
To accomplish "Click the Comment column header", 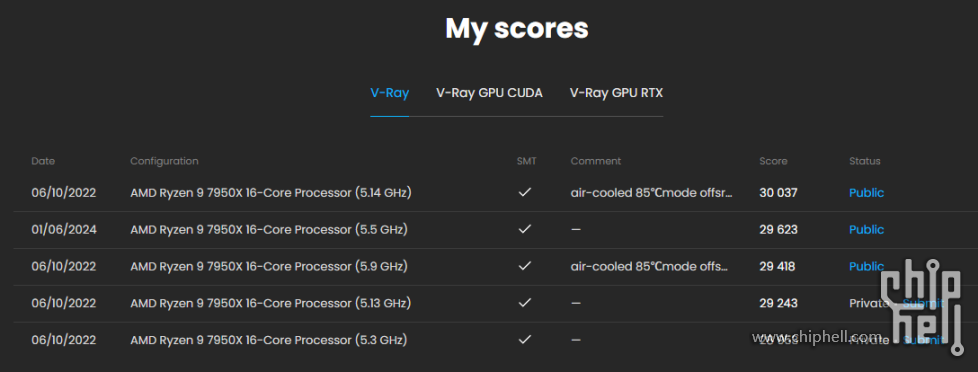I will coord(596,161).
